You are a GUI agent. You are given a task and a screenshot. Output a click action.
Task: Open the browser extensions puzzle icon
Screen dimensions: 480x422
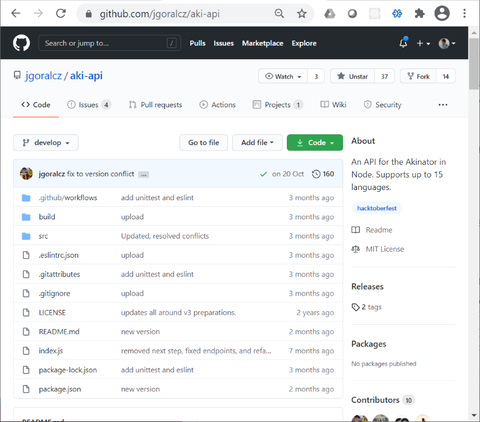[419, 14]
